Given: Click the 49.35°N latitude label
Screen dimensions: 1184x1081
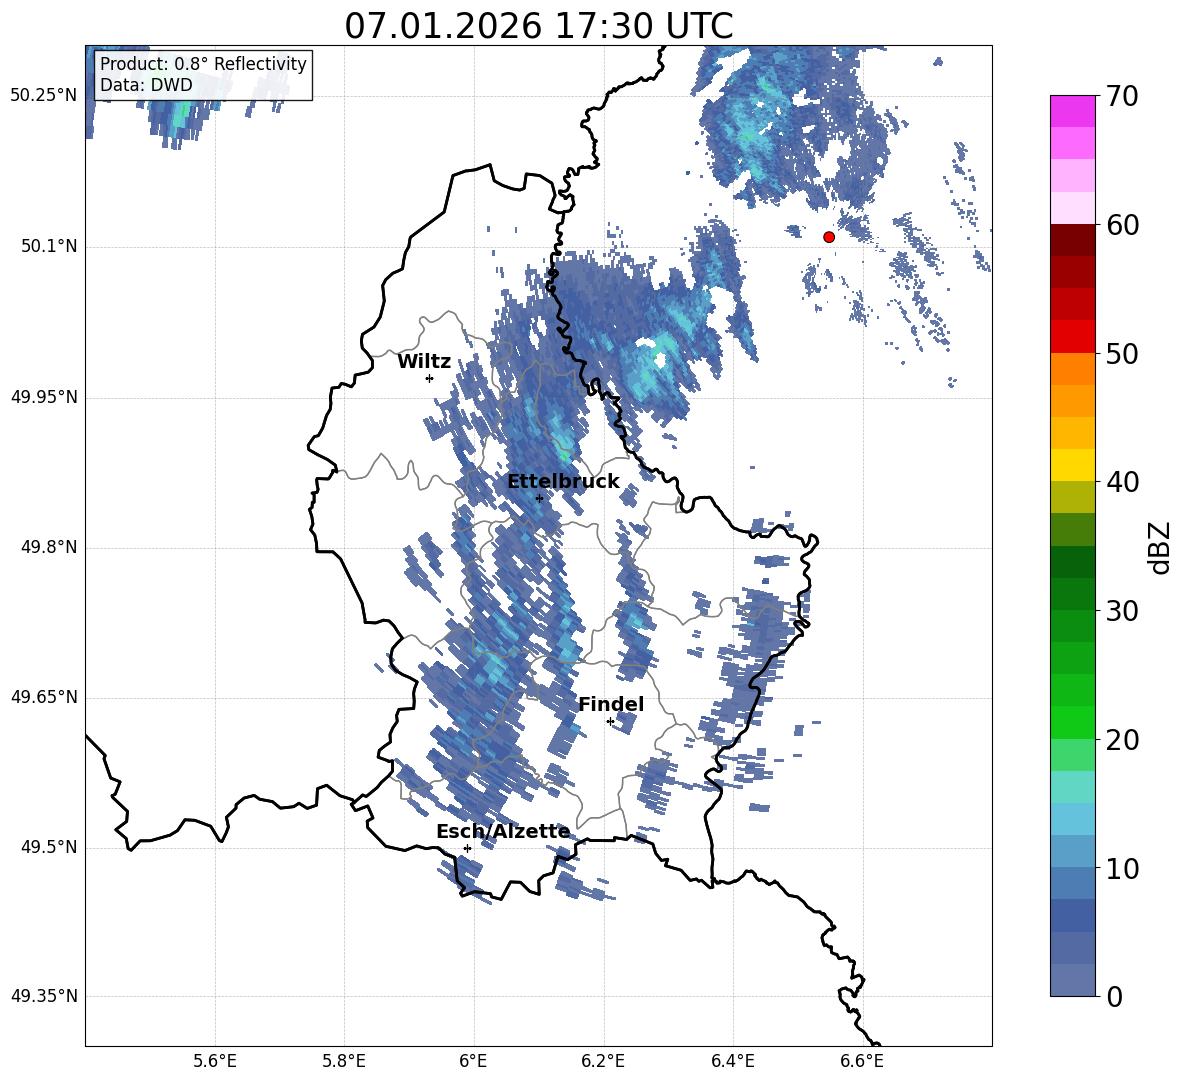Looking at the screenshot, I should pos(44,996).
